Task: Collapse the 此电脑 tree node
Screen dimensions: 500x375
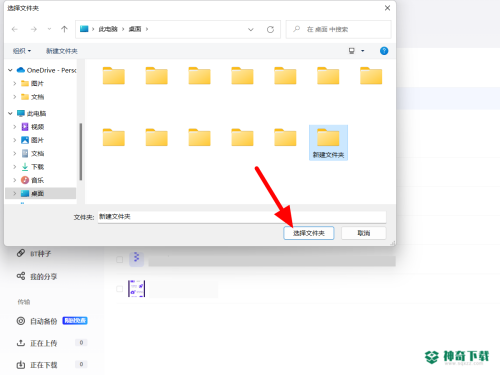Action: [x=10, y=113]
